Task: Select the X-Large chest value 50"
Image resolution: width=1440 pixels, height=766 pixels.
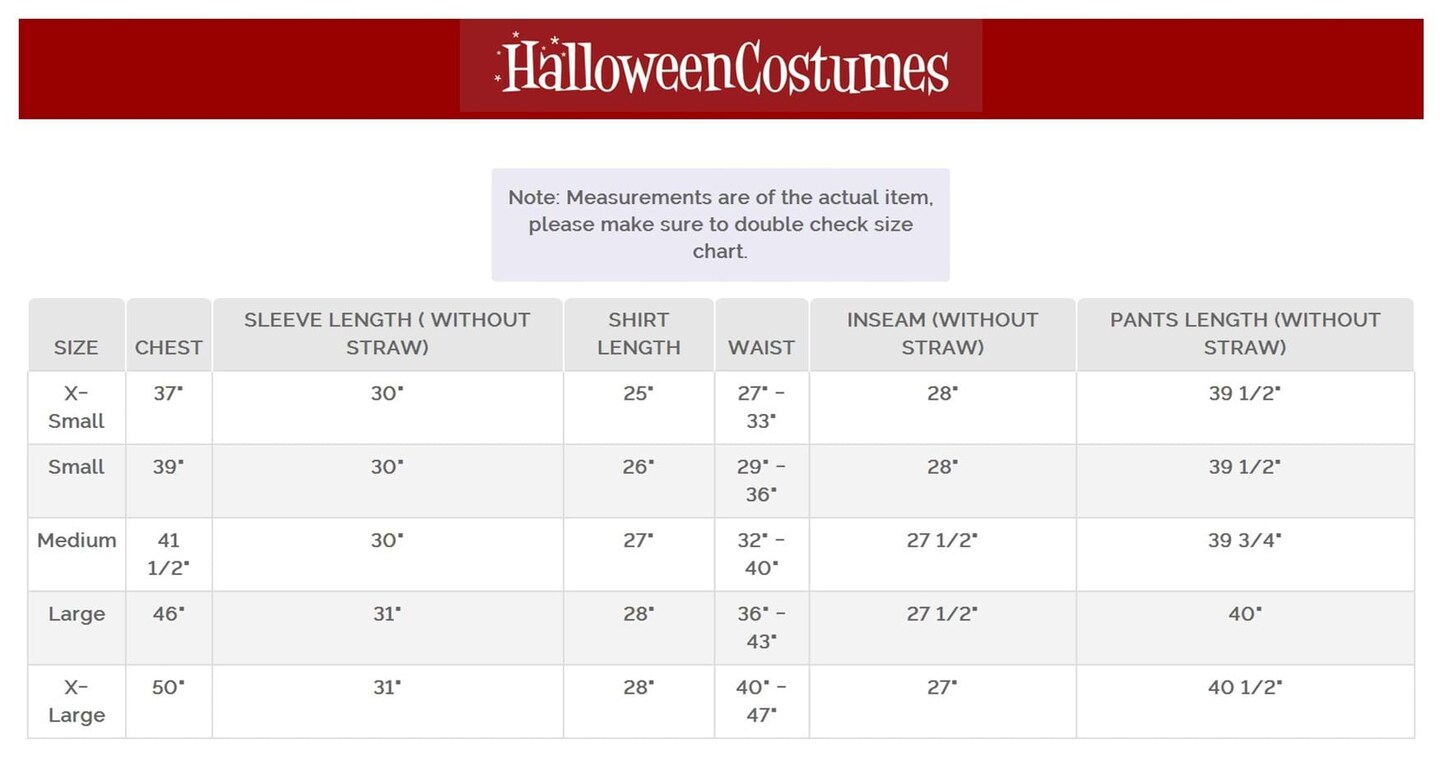Action: pyautogui.click(x=169, y=688)
